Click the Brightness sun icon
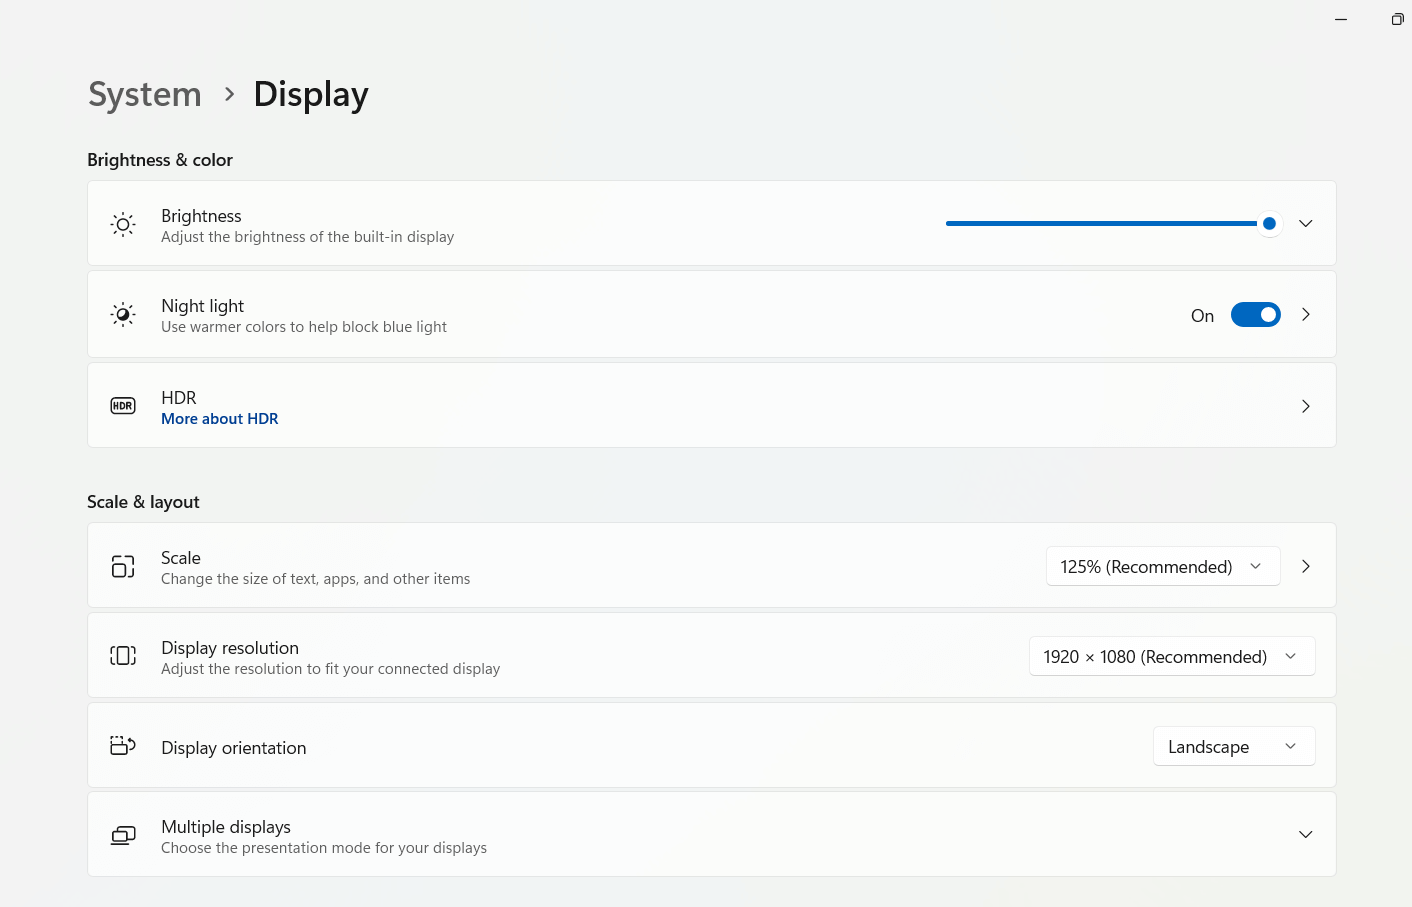The width and height of the screenshot is (1412, 907). tap(123, 224)
